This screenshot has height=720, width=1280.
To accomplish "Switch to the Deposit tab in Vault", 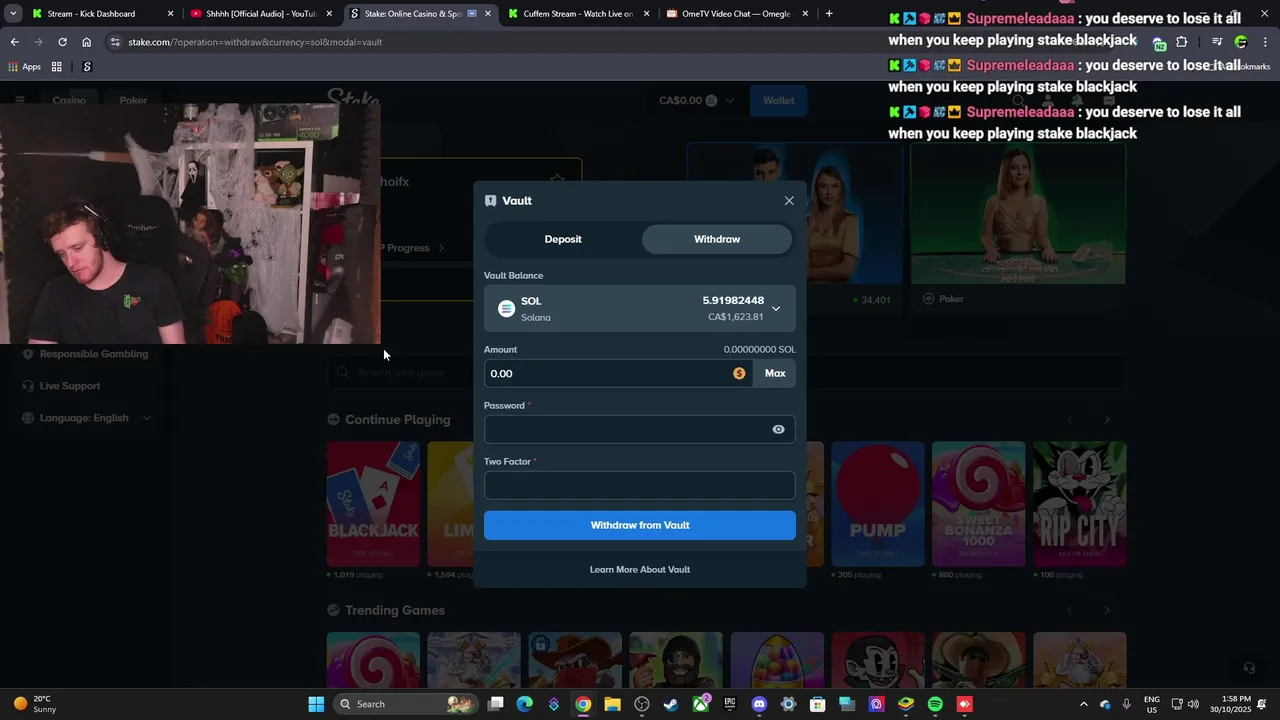I will coord(563,239).
